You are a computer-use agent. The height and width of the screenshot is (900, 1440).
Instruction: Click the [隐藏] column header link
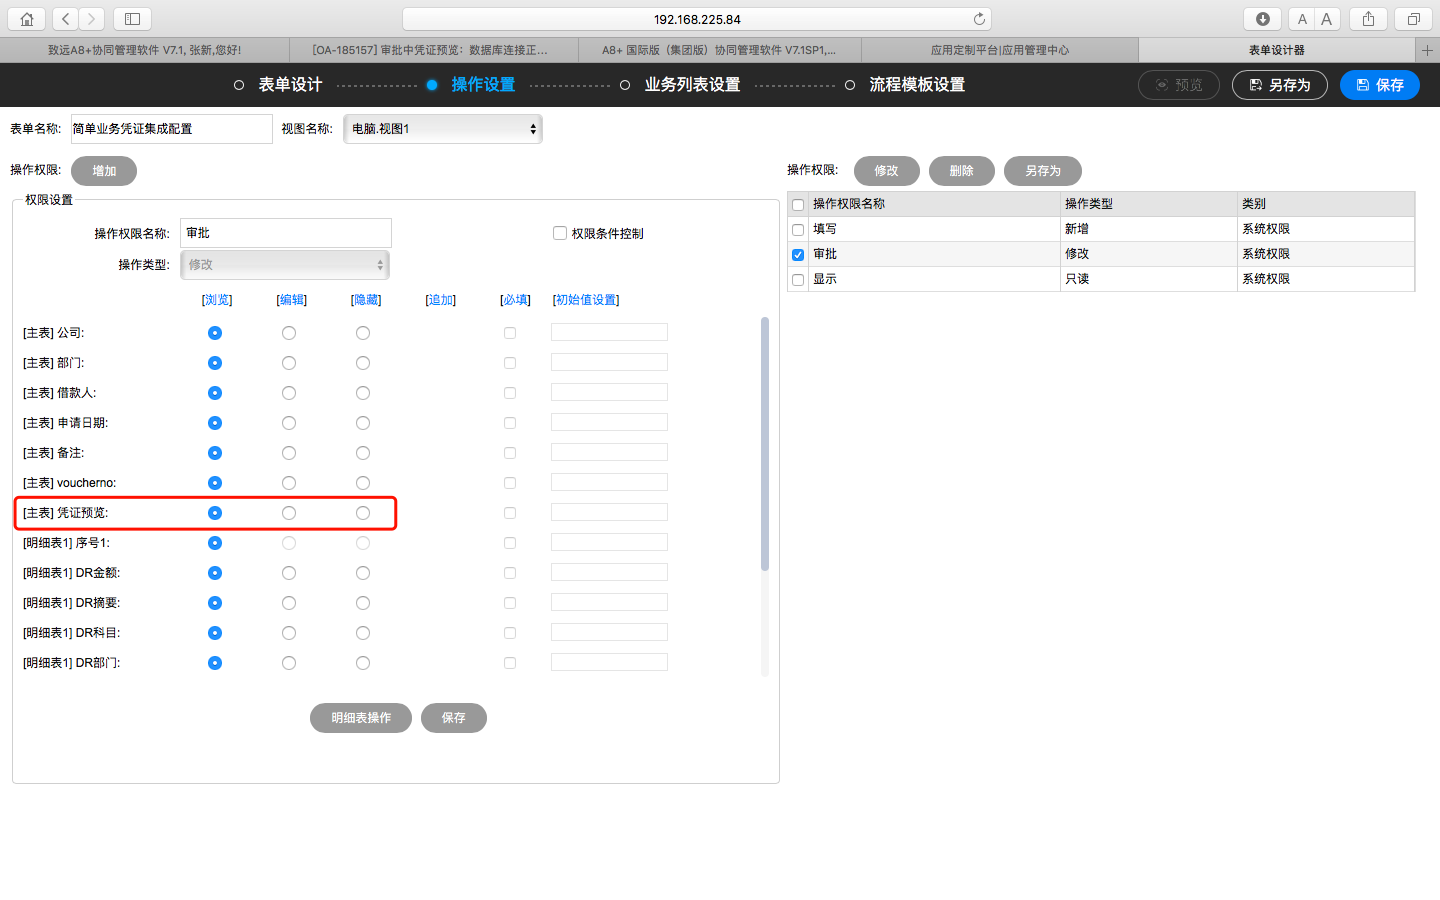[x=366, y=300]
